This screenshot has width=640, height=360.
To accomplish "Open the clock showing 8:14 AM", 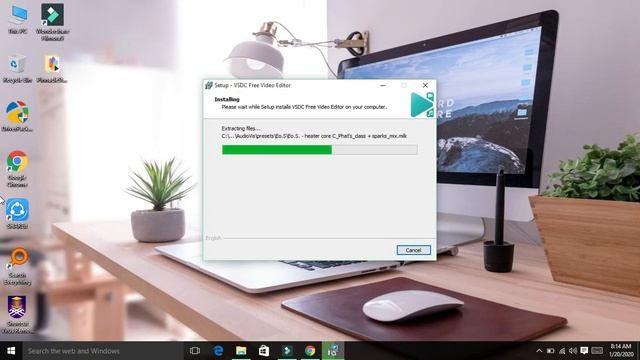I will point(622,351).
